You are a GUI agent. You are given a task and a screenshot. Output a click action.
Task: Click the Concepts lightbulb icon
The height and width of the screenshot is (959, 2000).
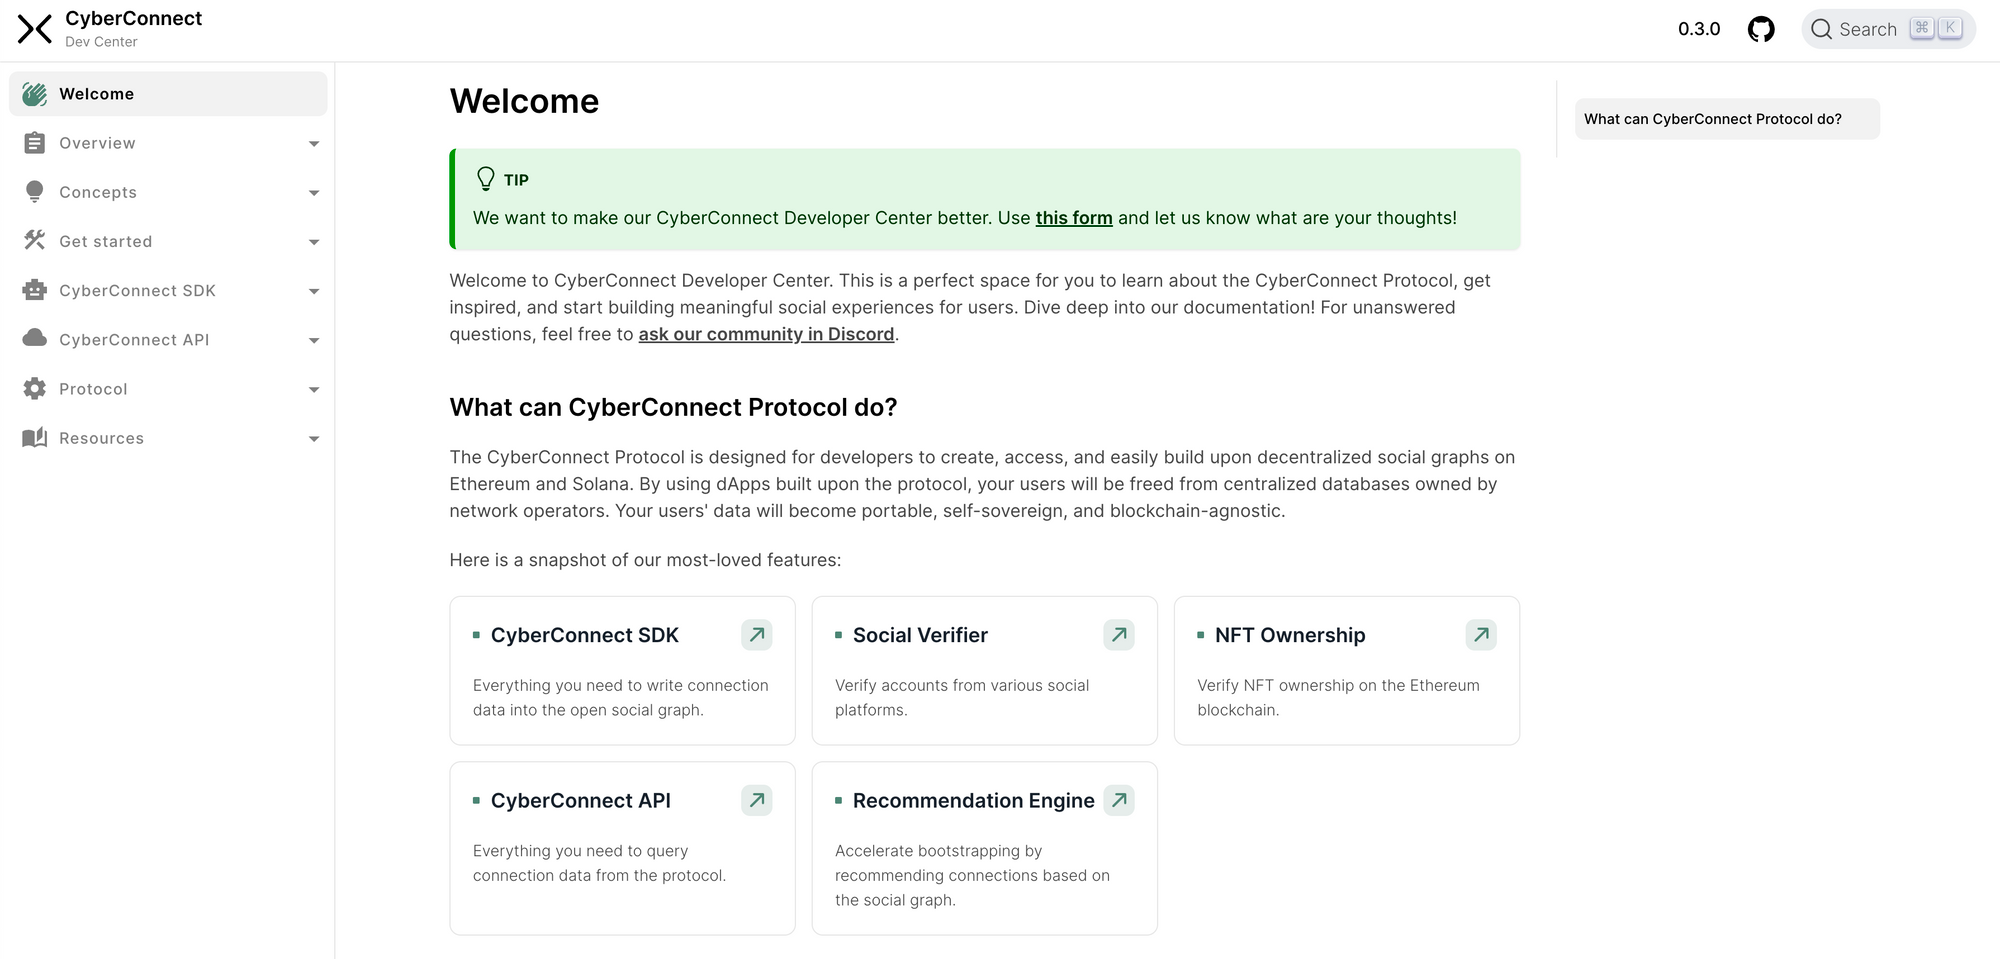point(35,192)
